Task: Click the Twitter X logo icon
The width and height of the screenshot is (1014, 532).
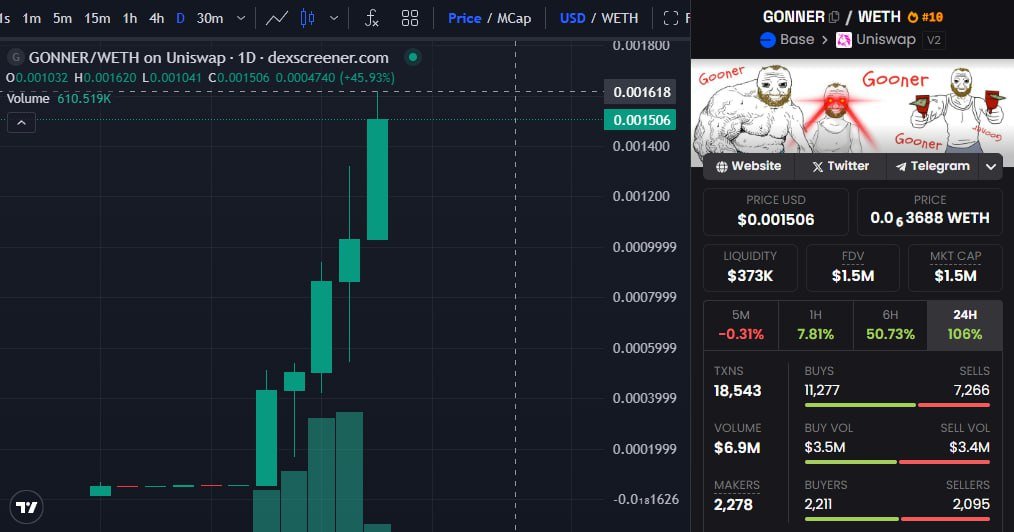Action: (x=817, y=167)
